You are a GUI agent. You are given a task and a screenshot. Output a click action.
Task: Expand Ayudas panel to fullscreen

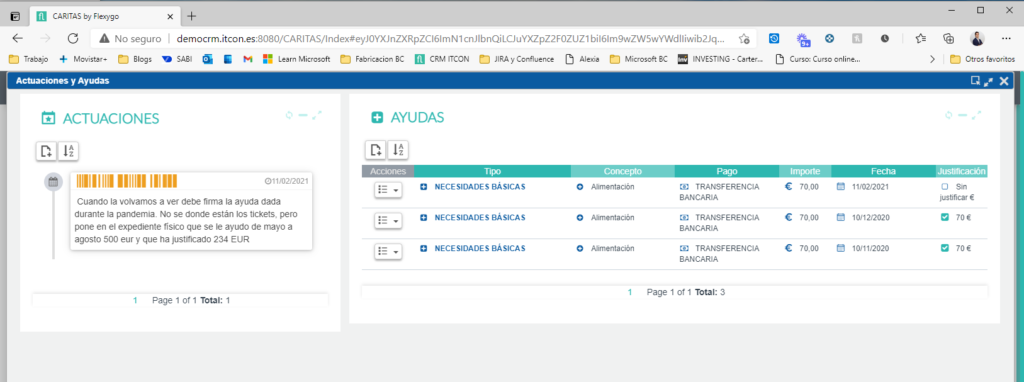point(976,116)
